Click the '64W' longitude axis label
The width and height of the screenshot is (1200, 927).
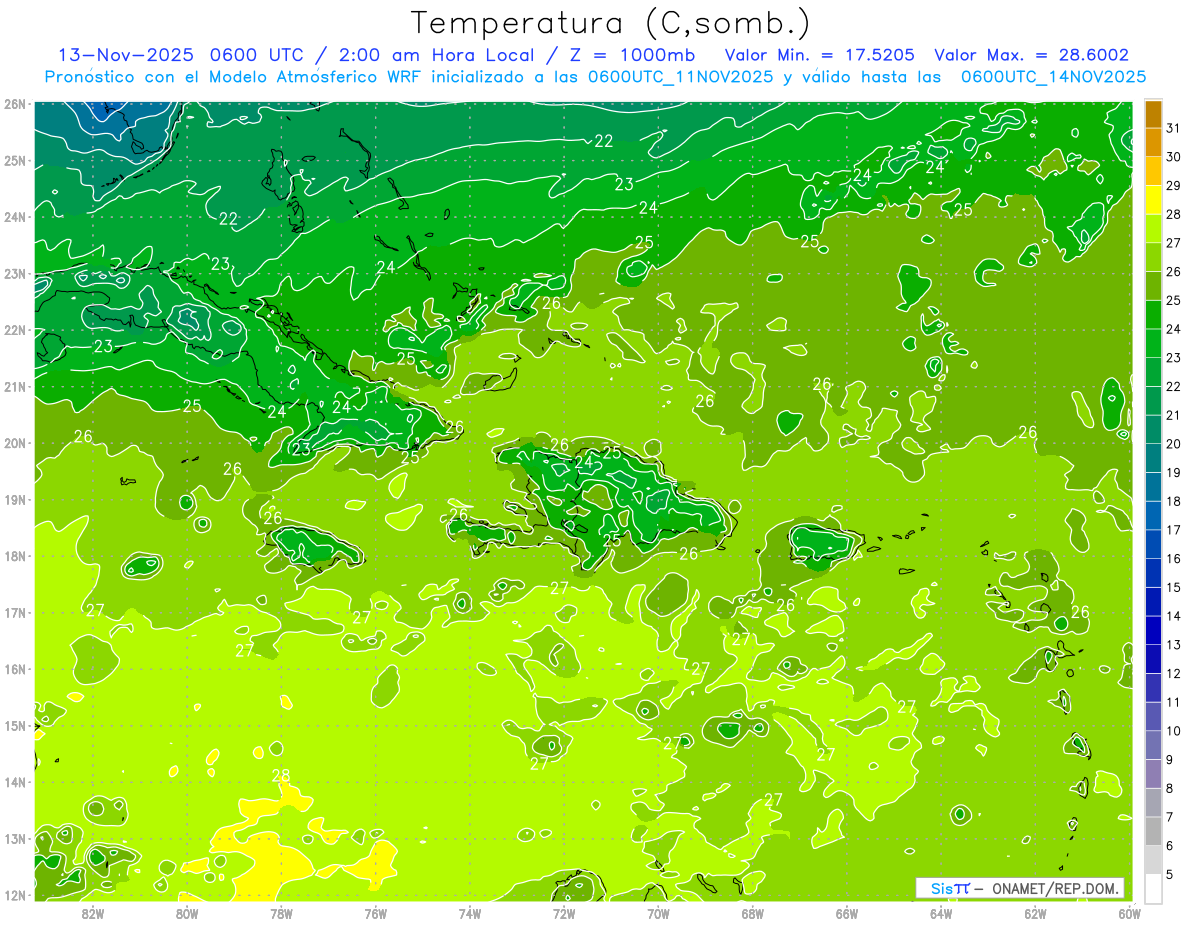[x=941, y=913]
